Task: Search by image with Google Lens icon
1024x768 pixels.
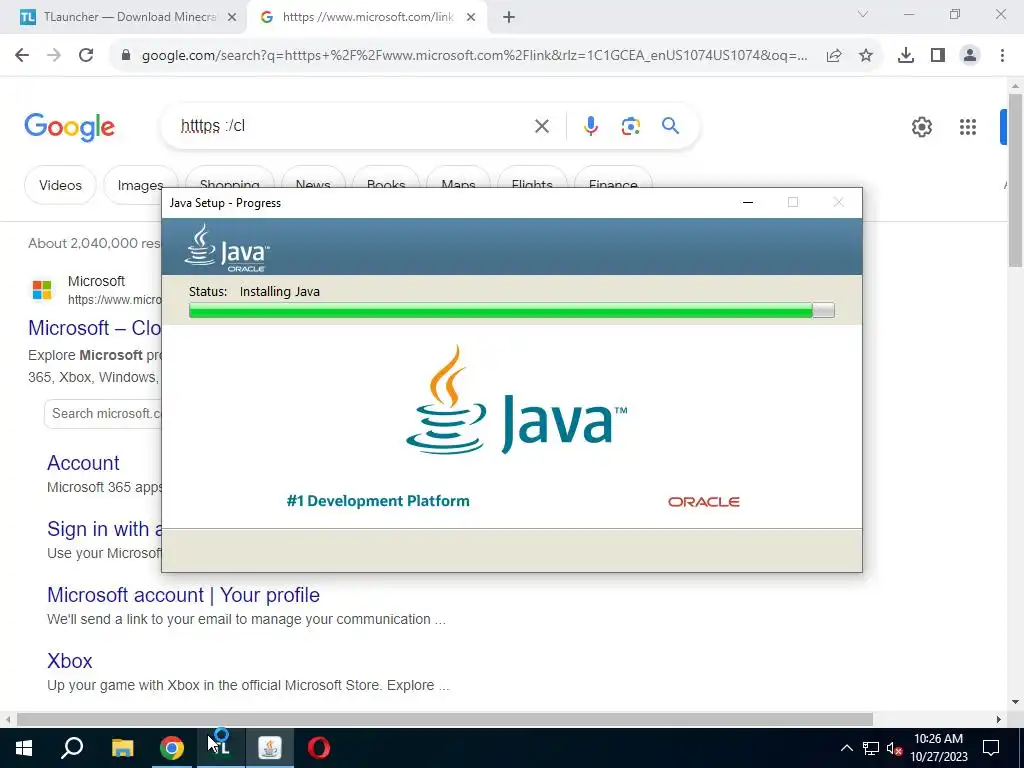Action: [x=630, y=126]
